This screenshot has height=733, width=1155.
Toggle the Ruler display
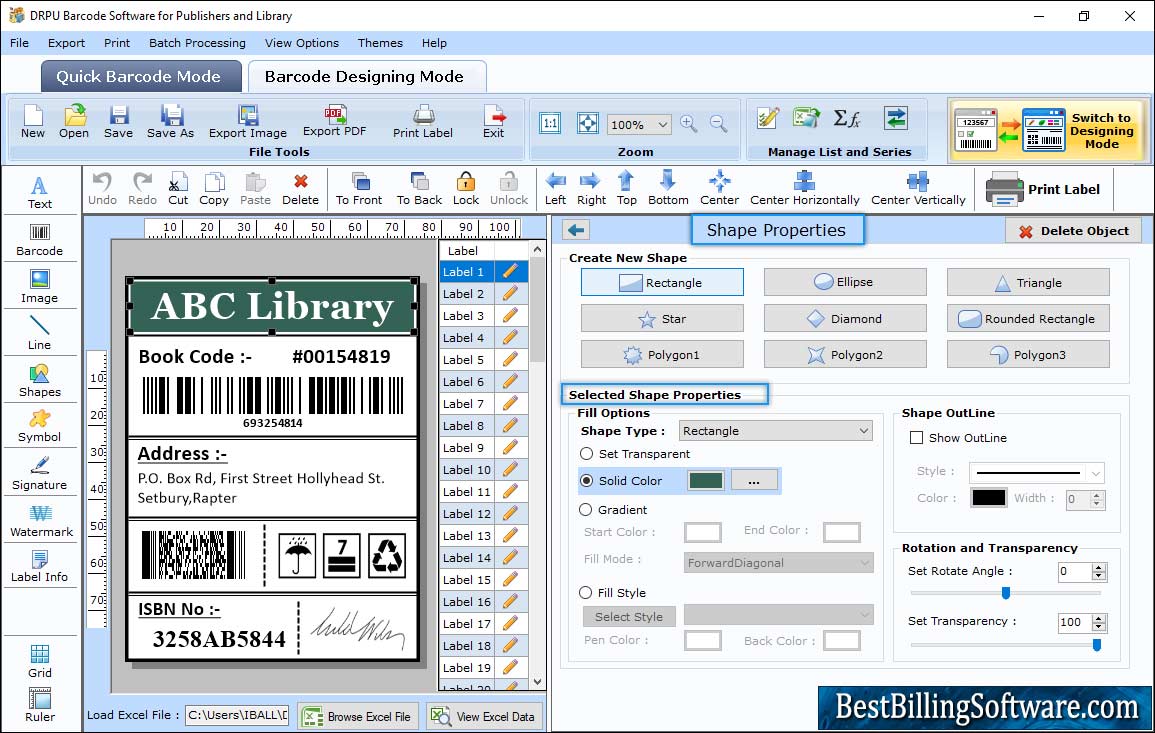pos(40,705)
